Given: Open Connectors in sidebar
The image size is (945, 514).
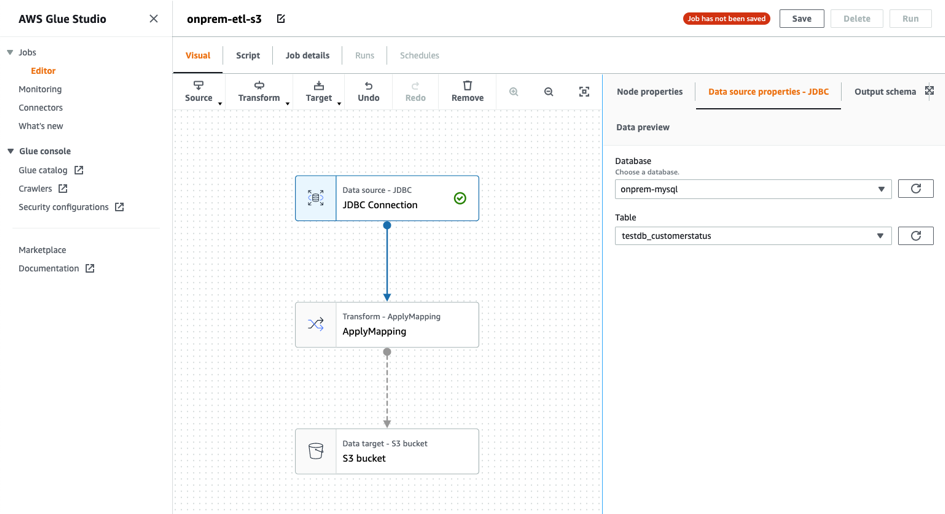Looking at the screenshot, I should click(x=40, y=107).
